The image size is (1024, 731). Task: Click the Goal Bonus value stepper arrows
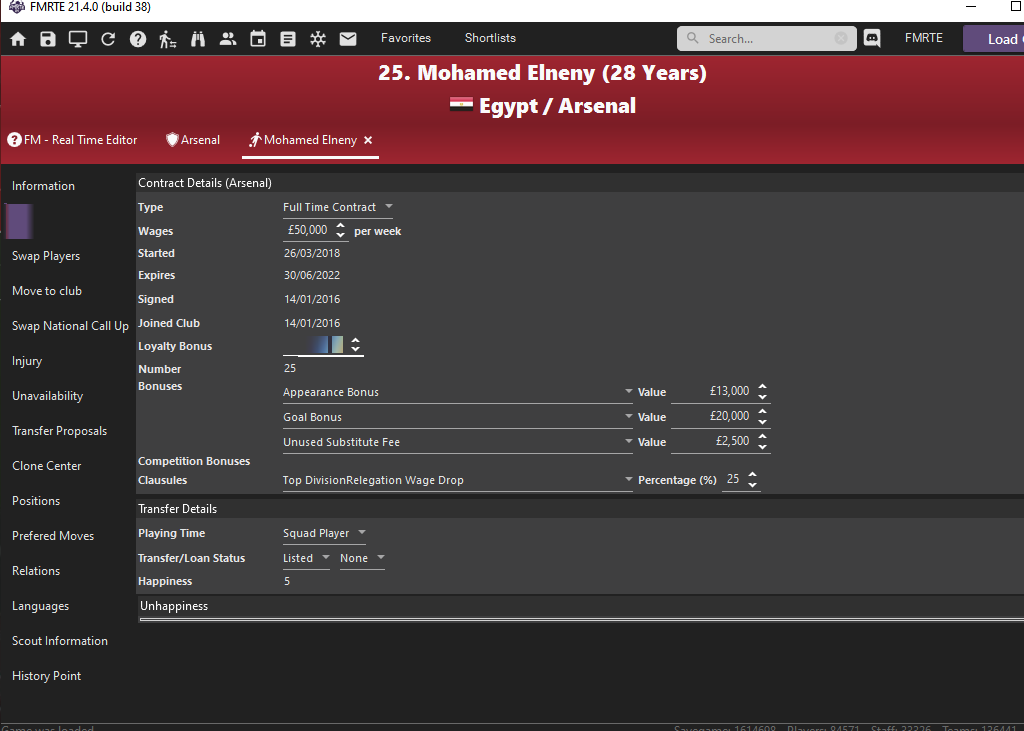(x=762, y=416)
